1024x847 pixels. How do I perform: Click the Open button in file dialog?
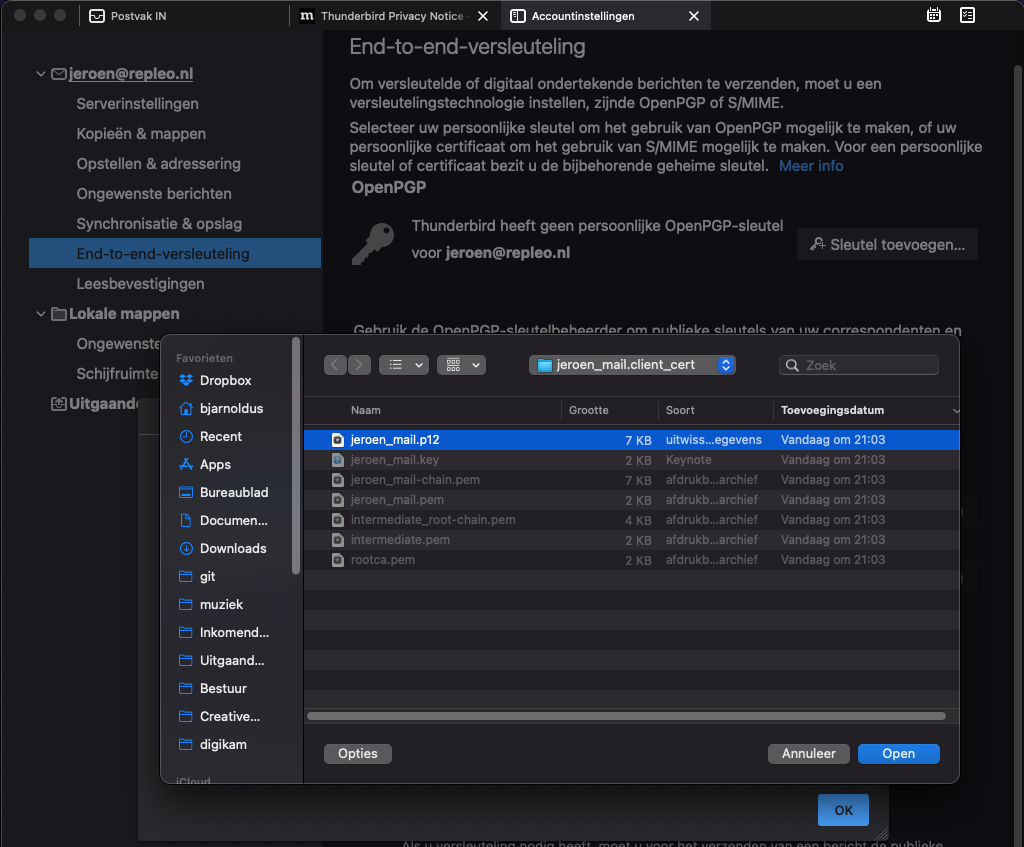click(x=899, y=754)
